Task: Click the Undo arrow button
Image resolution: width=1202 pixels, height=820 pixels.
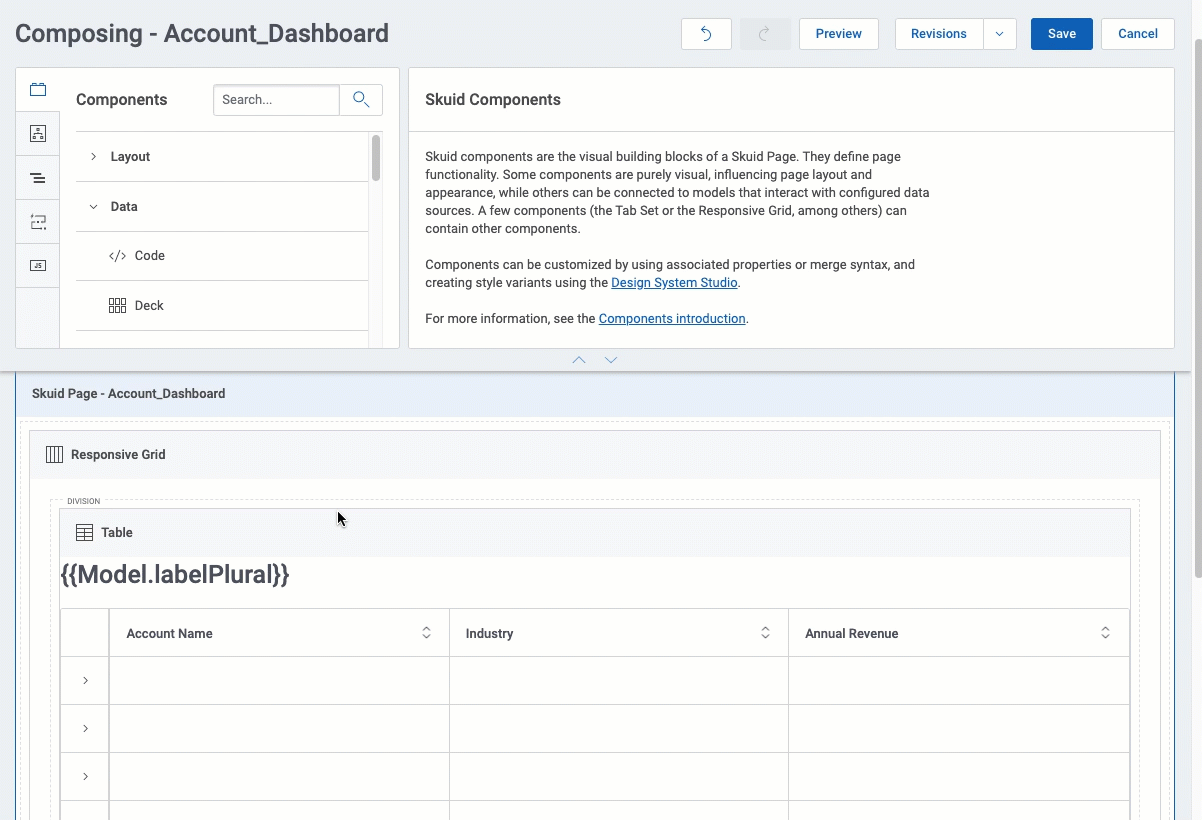Action: coord(706,34)
